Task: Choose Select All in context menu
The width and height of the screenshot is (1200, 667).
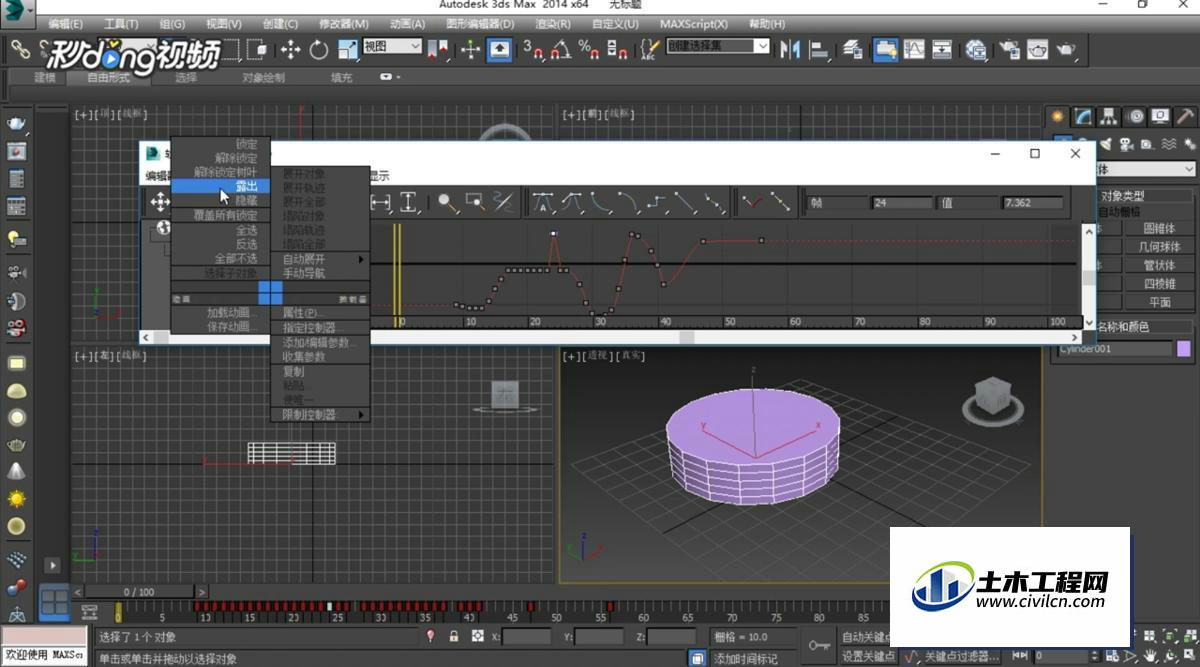Action: point(220,230)
